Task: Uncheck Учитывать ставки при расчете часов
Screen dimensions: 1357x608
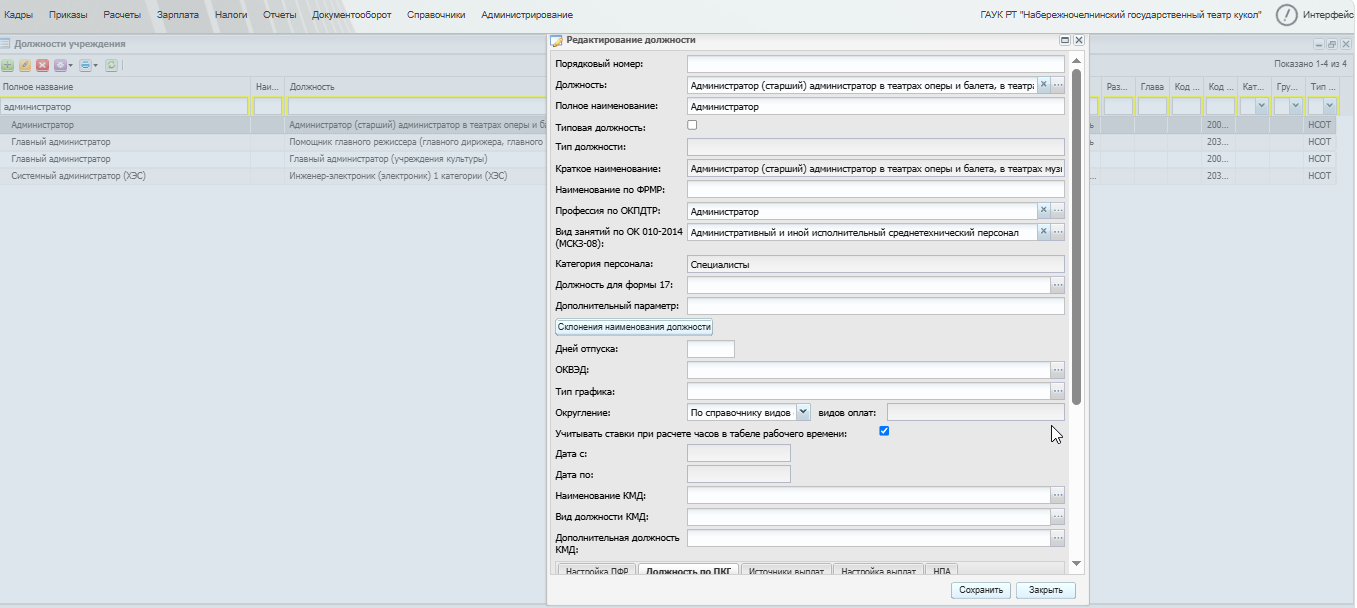Action: point(884,431)
